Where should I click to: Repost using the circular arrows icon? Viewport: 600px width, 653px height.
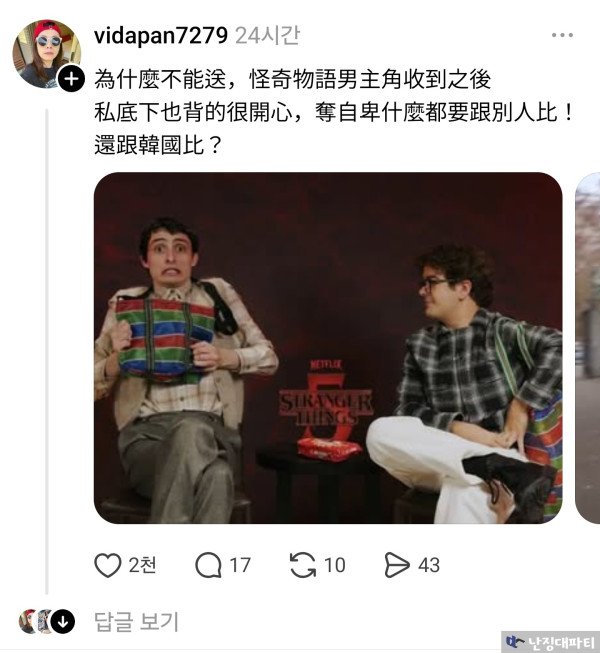303,565
